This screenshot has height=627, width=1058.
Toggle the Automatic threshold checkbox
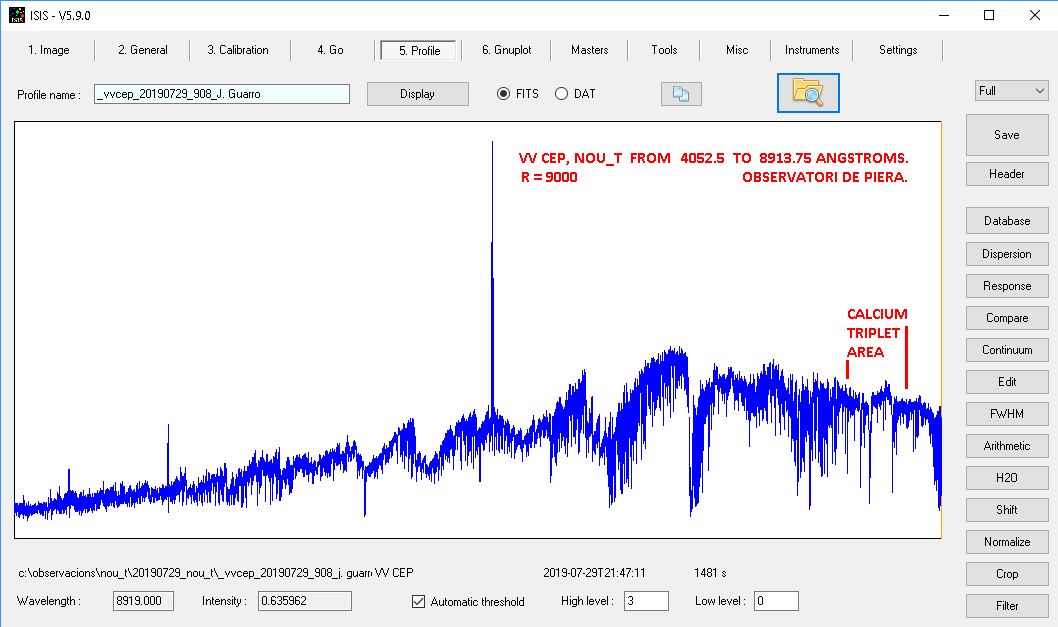pyautogui.click(x=419, y=602)
